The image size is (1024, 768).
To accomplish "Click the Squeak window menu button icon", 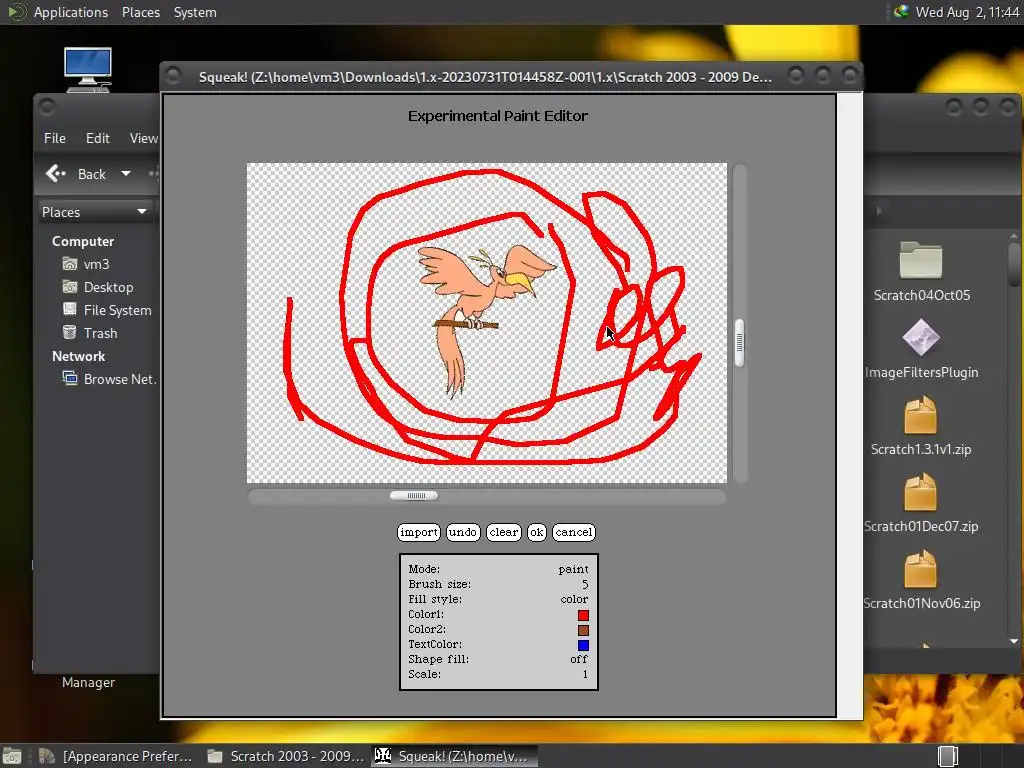I will point(173,76).
